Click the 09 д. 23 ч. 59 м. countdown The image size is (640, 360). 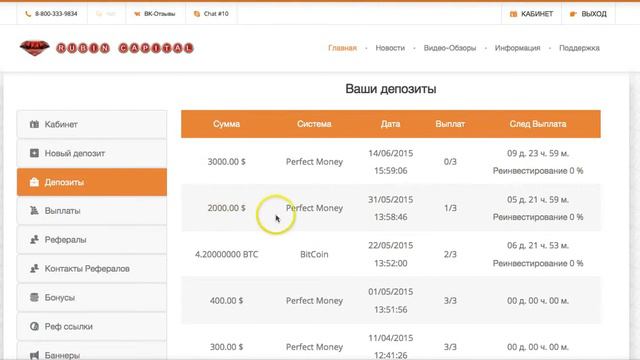click(538, 153)
